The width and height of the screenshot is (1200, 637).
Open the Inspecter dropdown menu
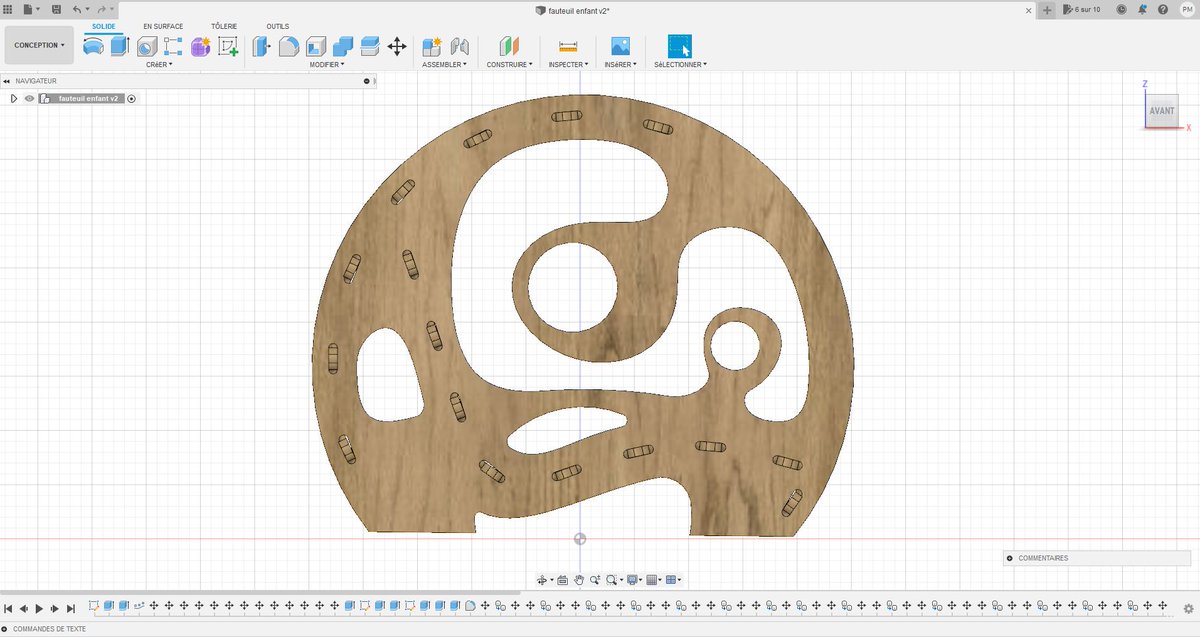point(568,64)
